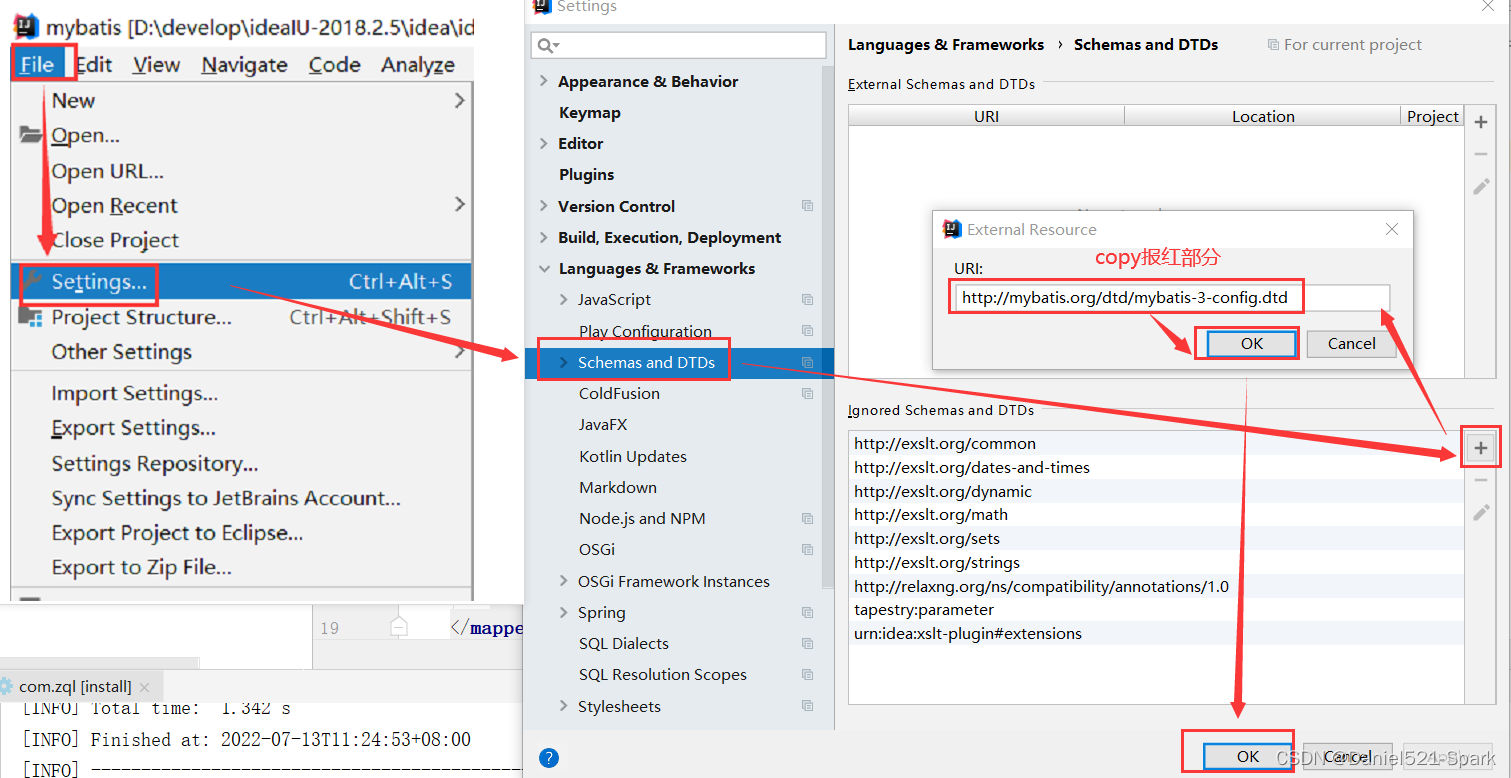This screenshot has height=778, width=1511.
Task: Open the Code menu
Action: [334, 65]
